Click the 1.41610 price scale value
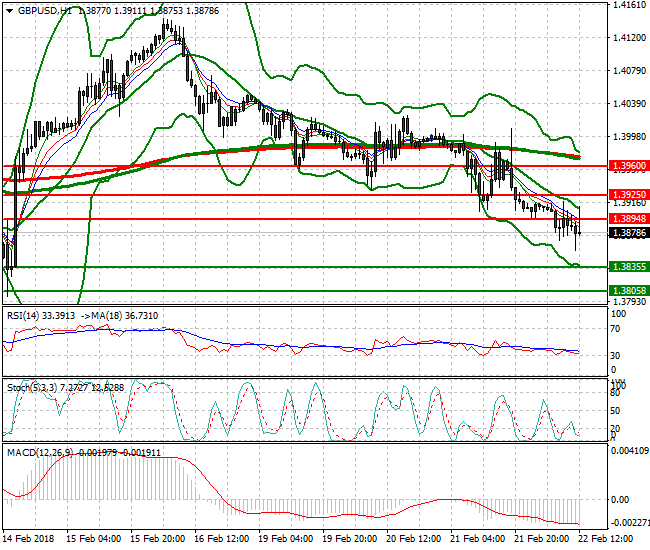Viewport: 650px width, 550px height. [x=629, y=5]
